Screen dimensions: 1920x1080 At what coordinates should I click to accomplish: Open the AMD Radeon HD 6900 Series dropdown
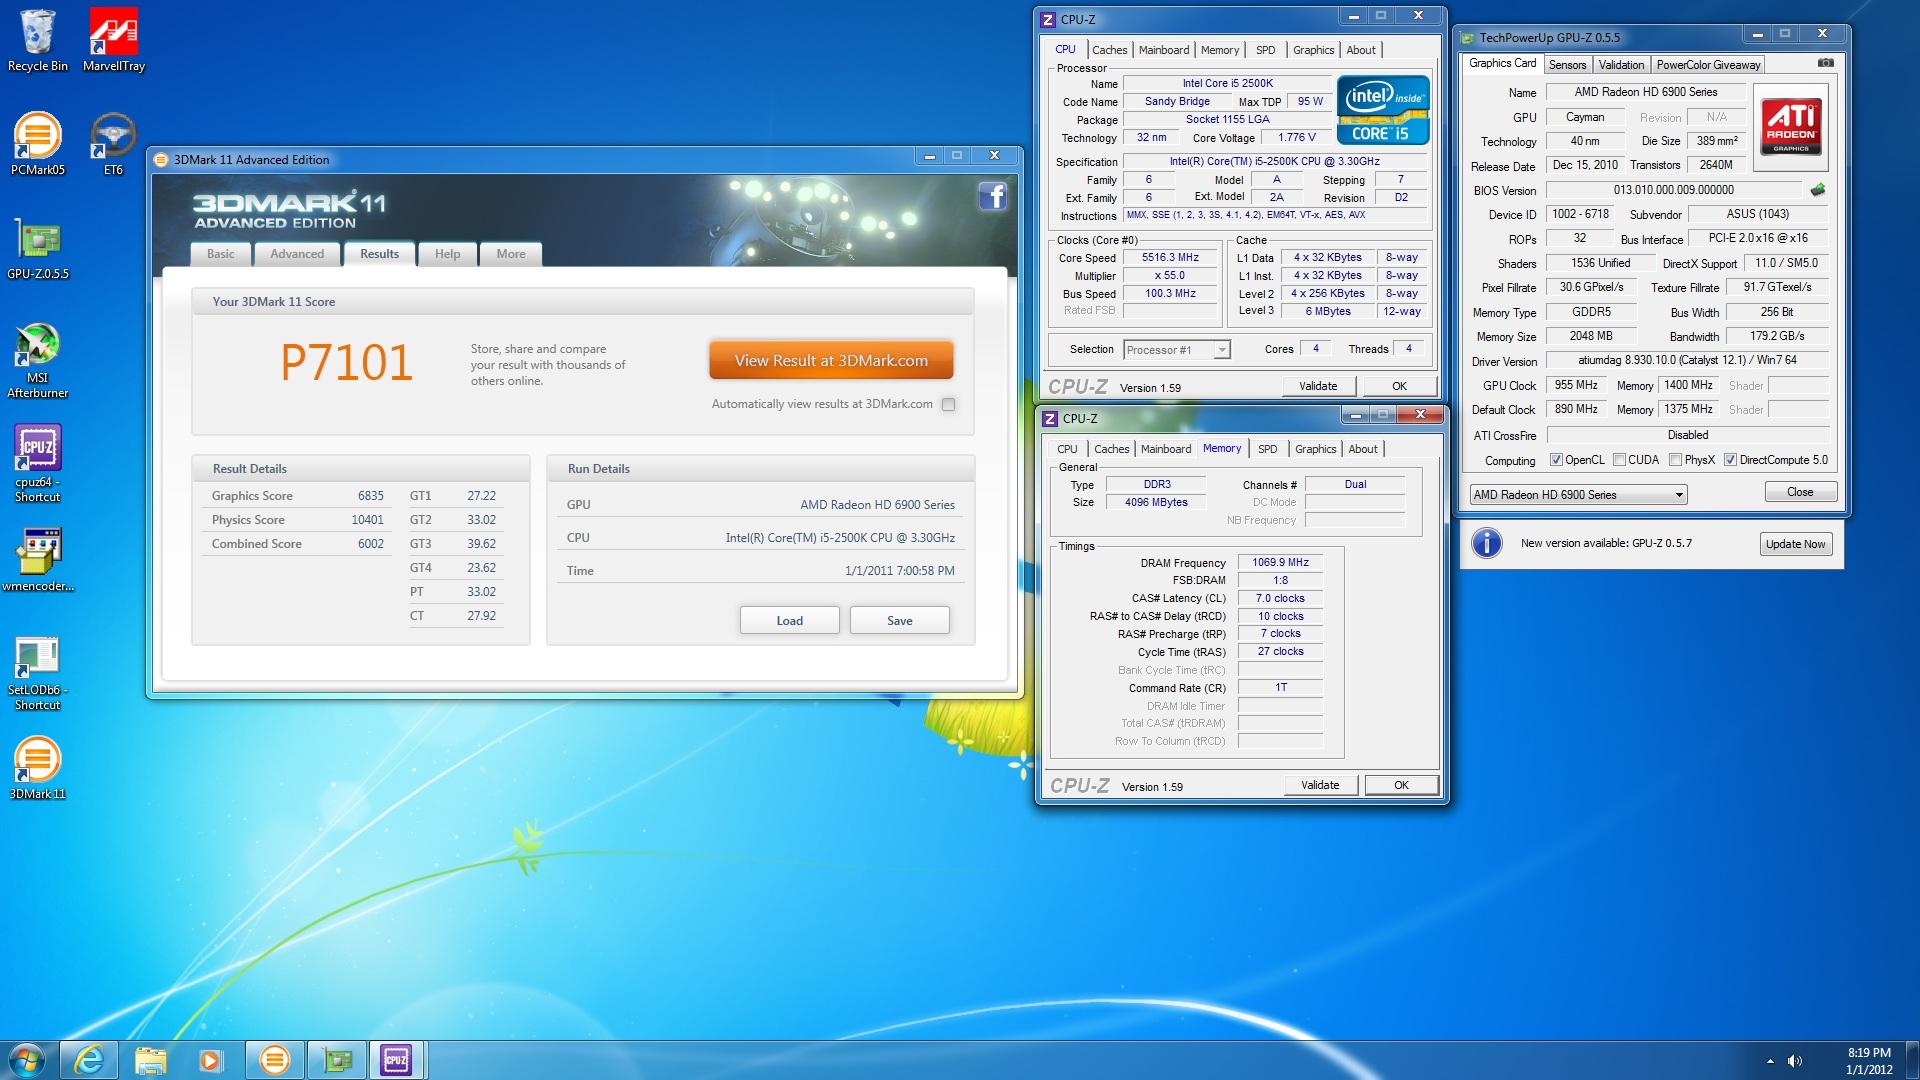(1578, 494)
